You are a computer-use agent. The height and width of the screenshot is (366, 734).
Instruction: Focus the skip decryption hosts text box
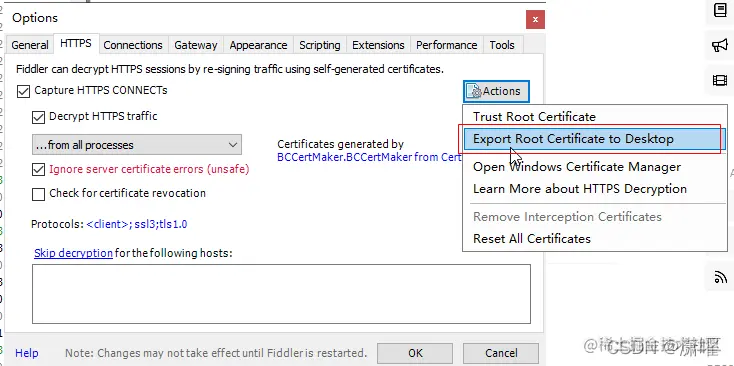pos(281,294)
